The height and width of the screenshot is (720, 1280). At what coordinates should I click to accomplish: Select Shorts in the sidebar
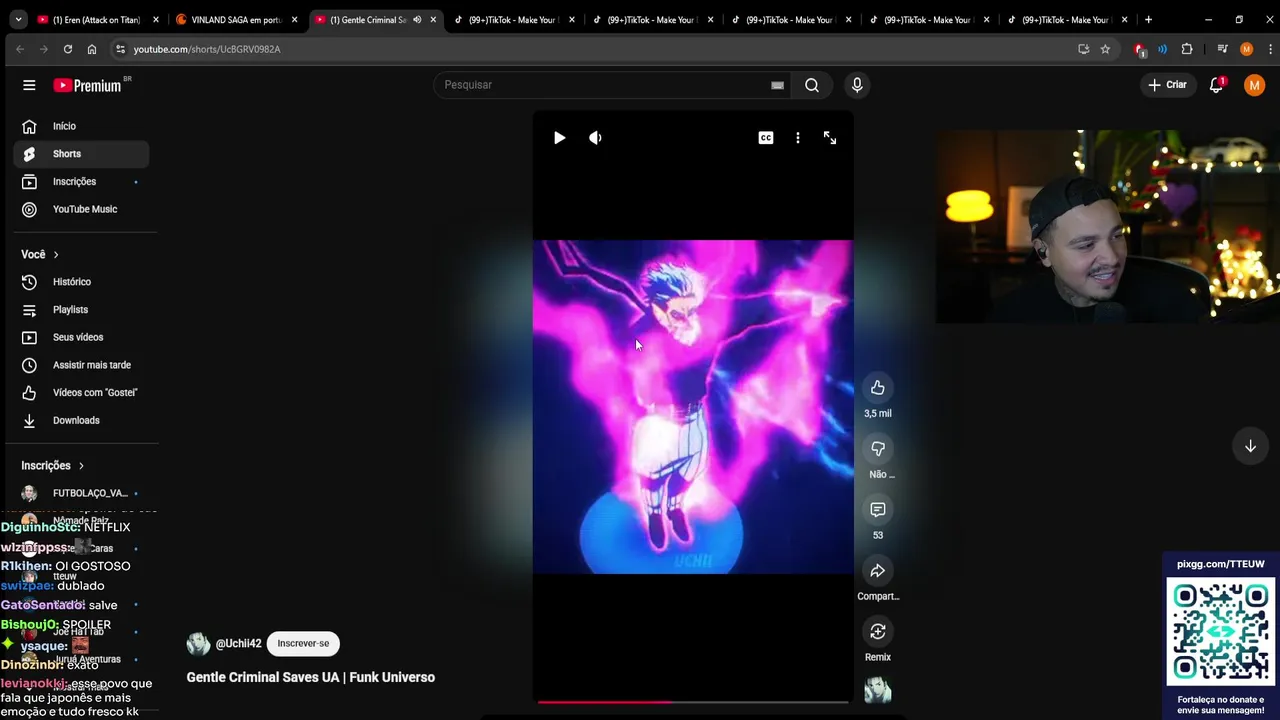pos(82,154)
